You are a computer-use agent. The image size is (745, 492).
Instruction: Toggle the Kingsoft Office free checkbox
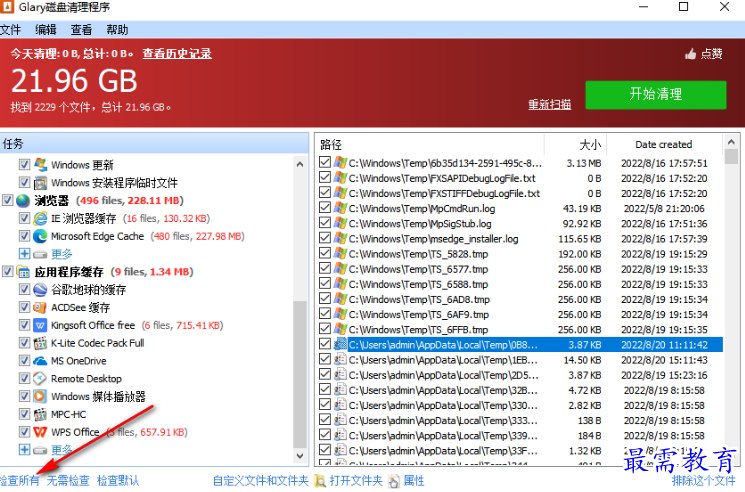coord(24,325)
